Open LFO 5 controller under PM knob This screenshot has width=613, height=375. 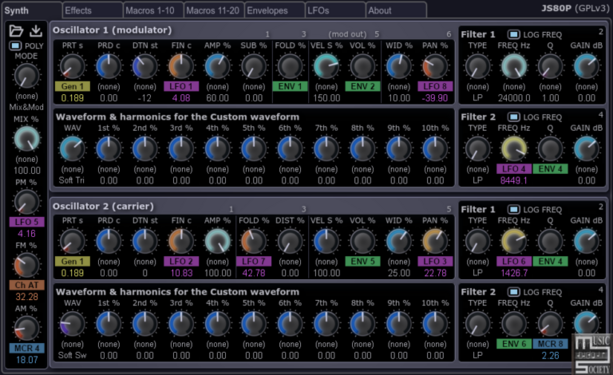click(27, 222)
